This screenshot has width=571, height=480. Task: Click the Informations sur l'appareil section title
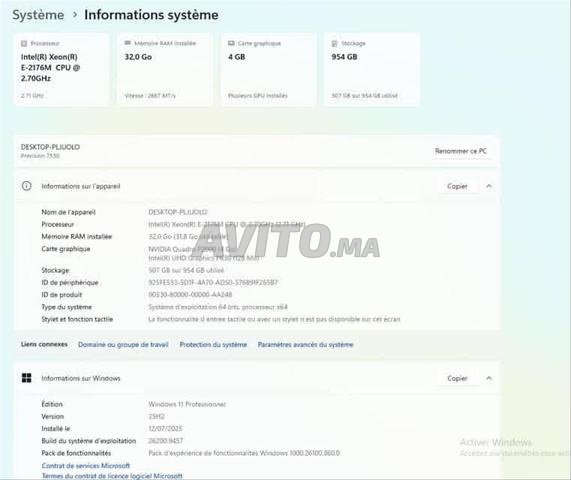(80, 186)
